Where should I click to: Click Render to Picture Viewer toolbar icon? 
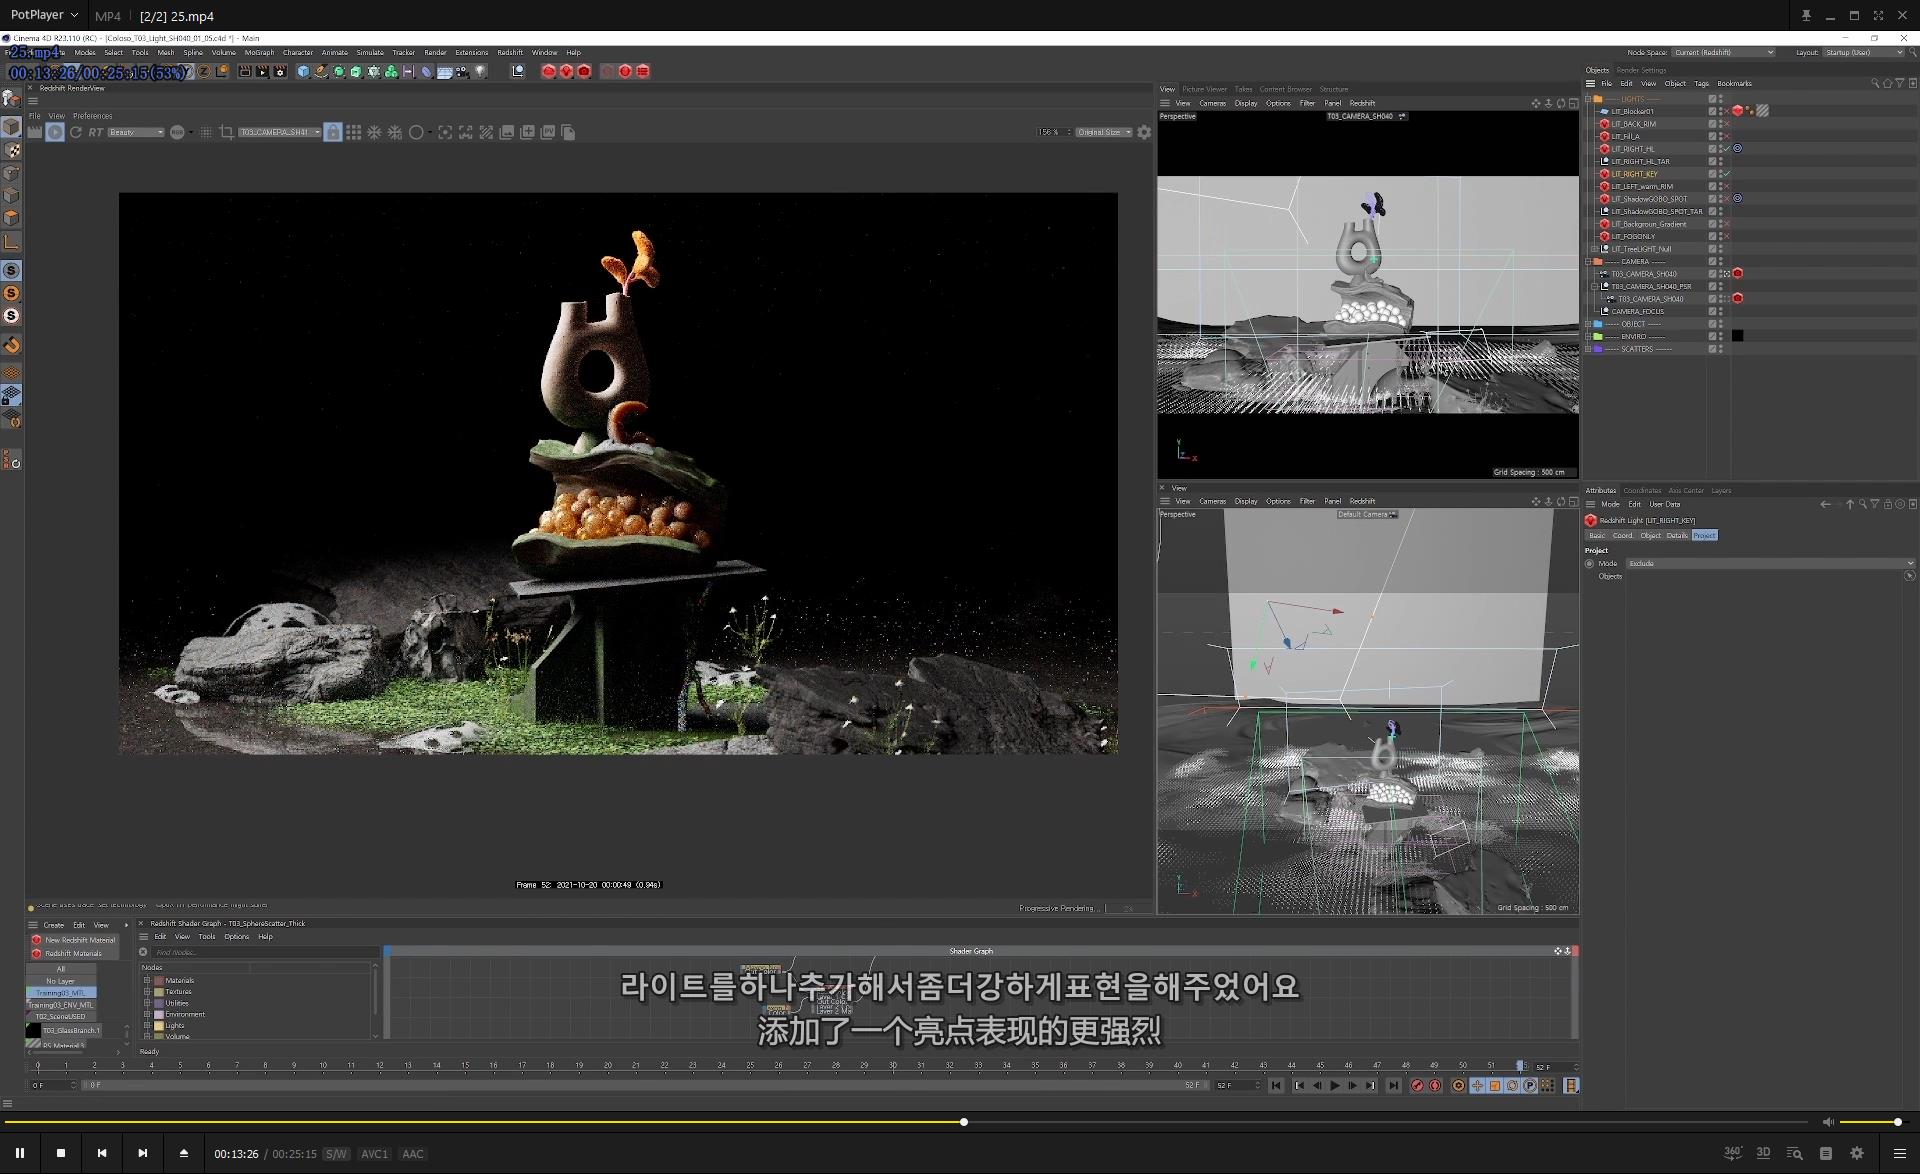(262, 71)
